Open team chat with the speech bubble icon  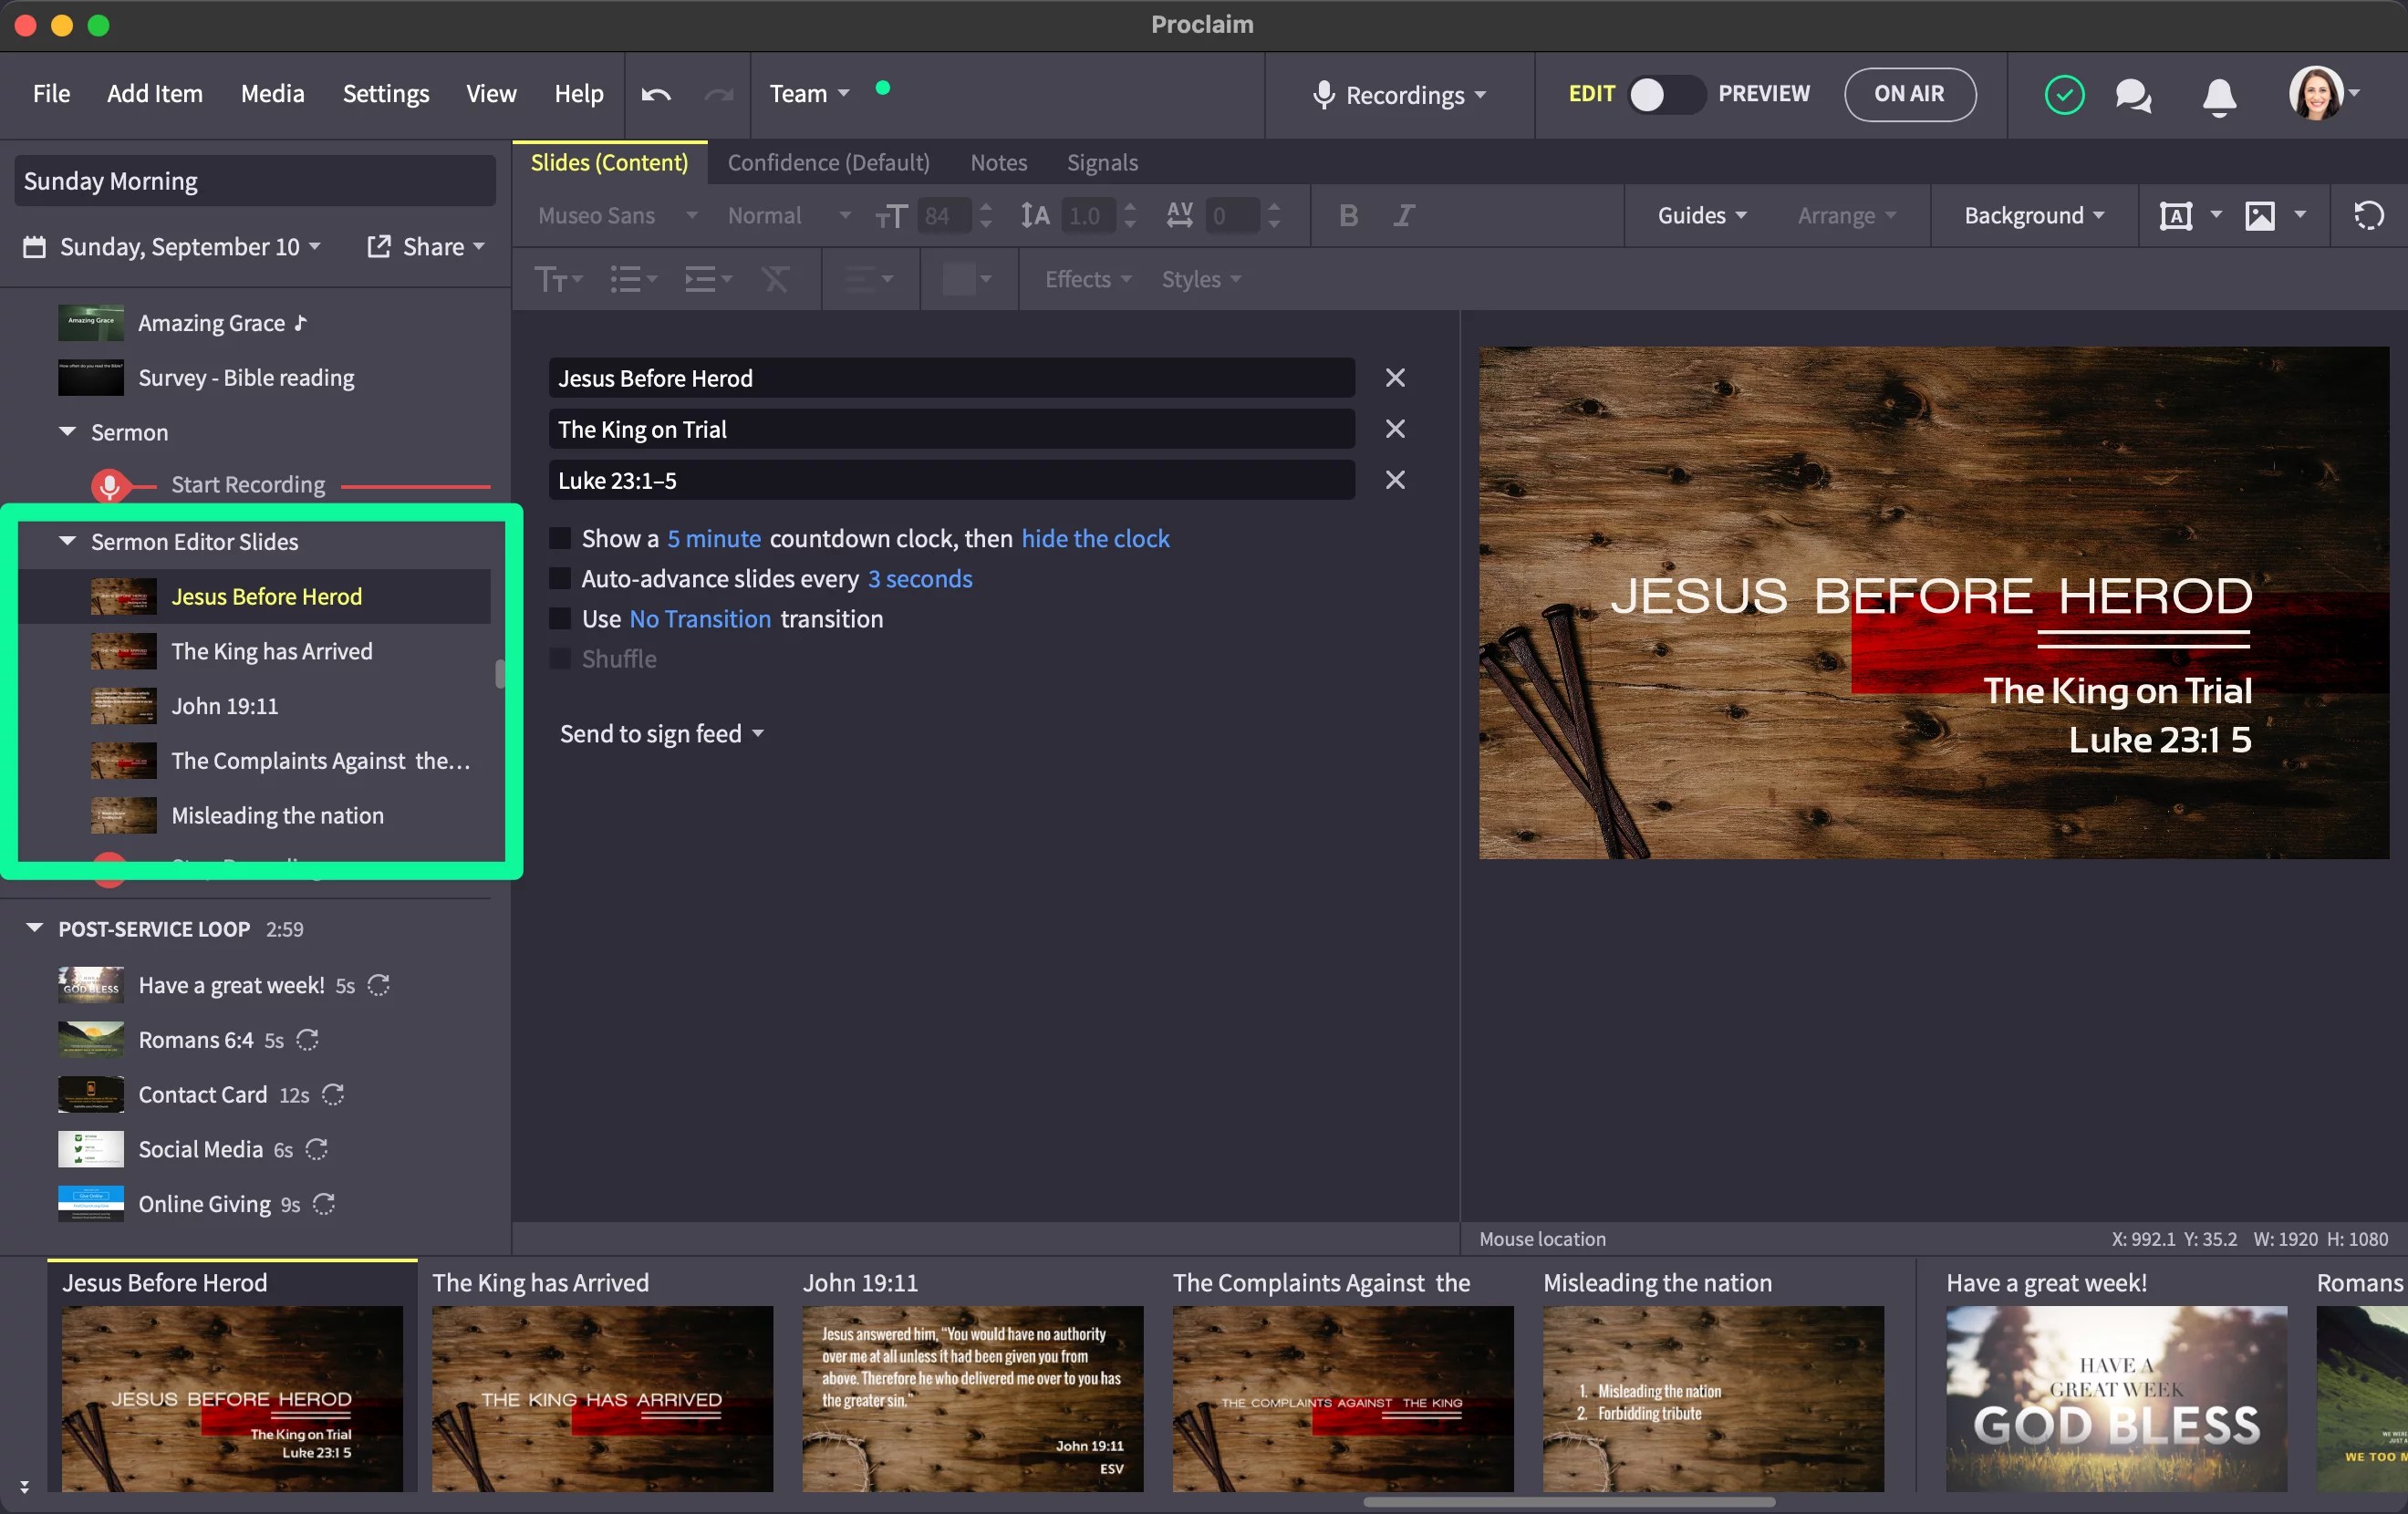click(x=2133, y=95)
